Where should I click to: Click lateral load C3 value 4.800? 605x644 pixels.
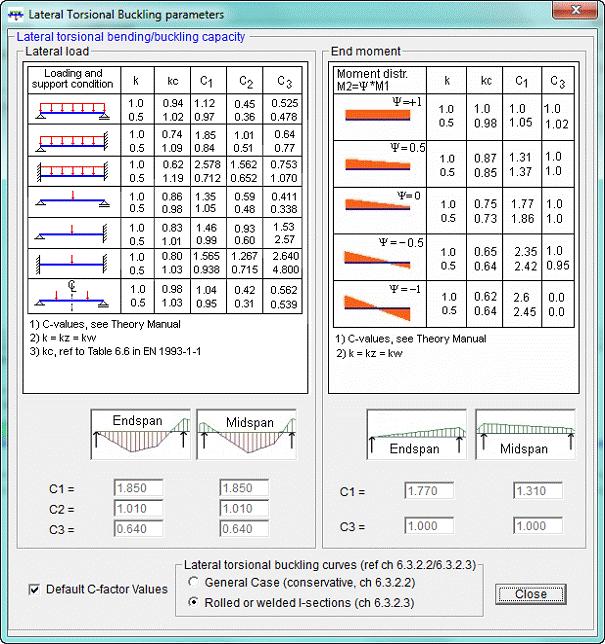pyautogui.click(x=285, y=270)
